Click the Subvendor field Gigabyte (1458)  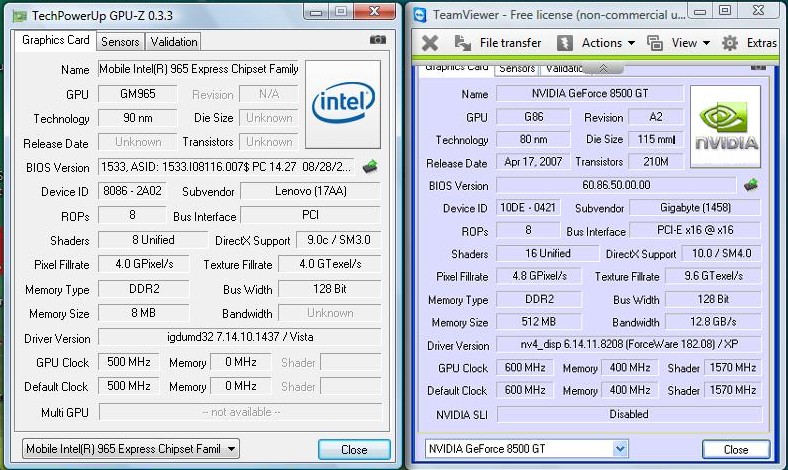coord(695,208)
